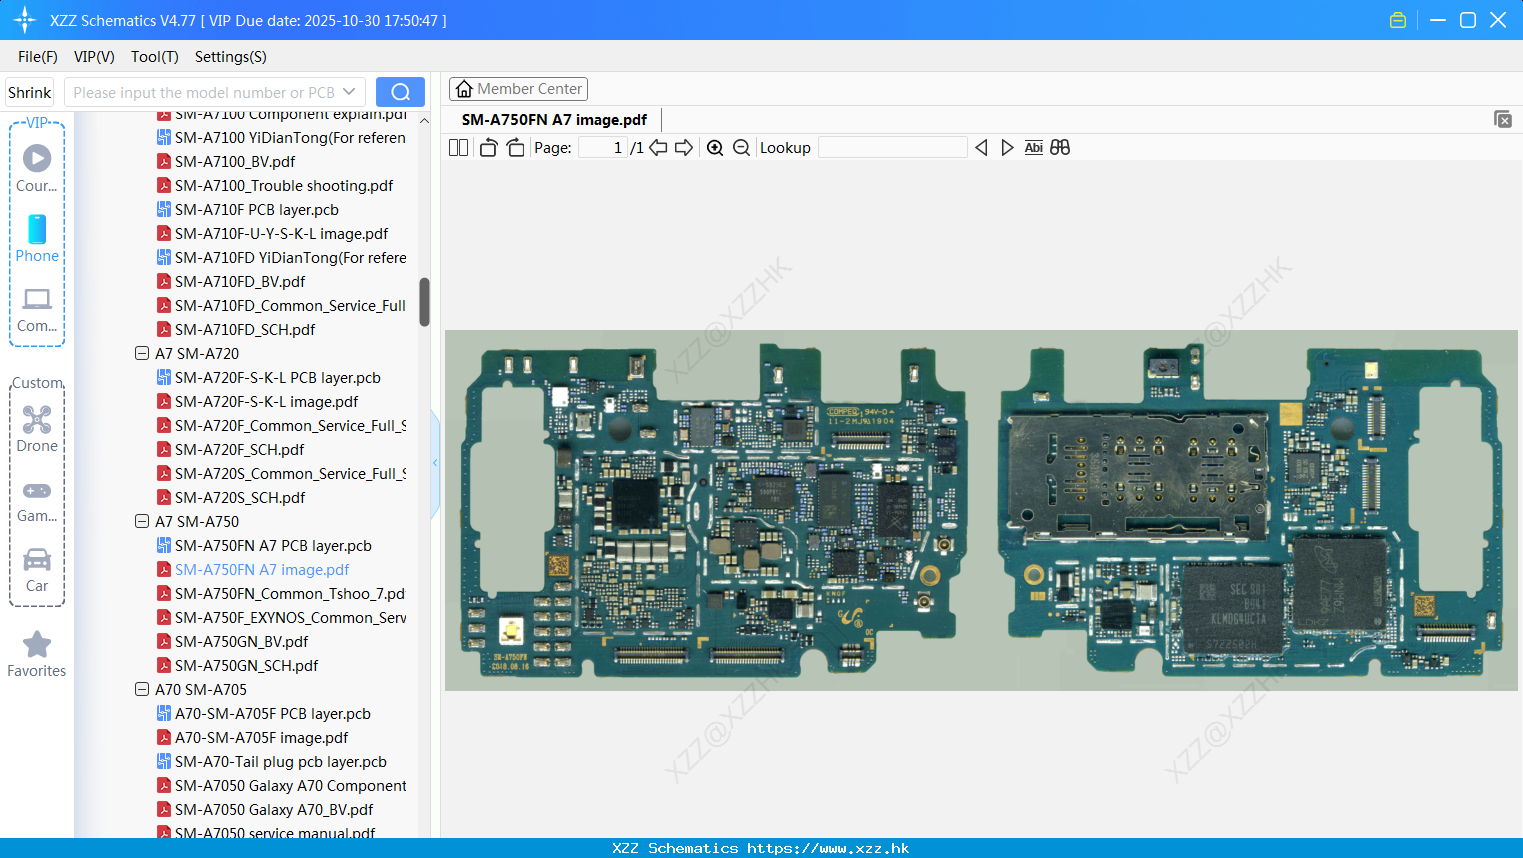Zoom out of the PDF
Image resolution: width=1523 pixels, height=858 pixels.
coord(741,147)
